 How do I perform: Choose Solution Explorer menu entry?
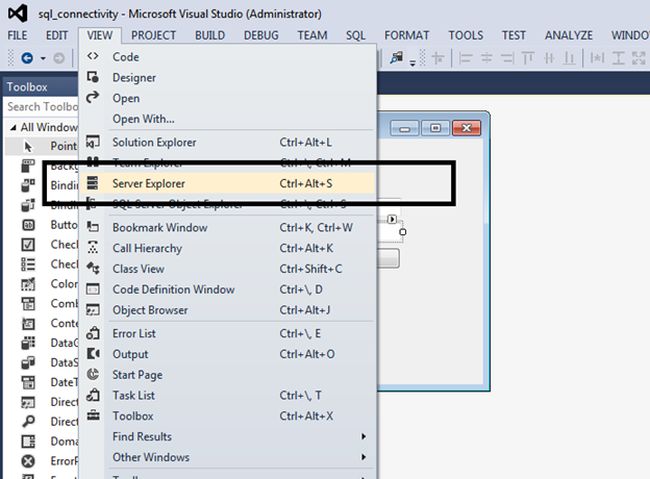[x=227, y=142]
